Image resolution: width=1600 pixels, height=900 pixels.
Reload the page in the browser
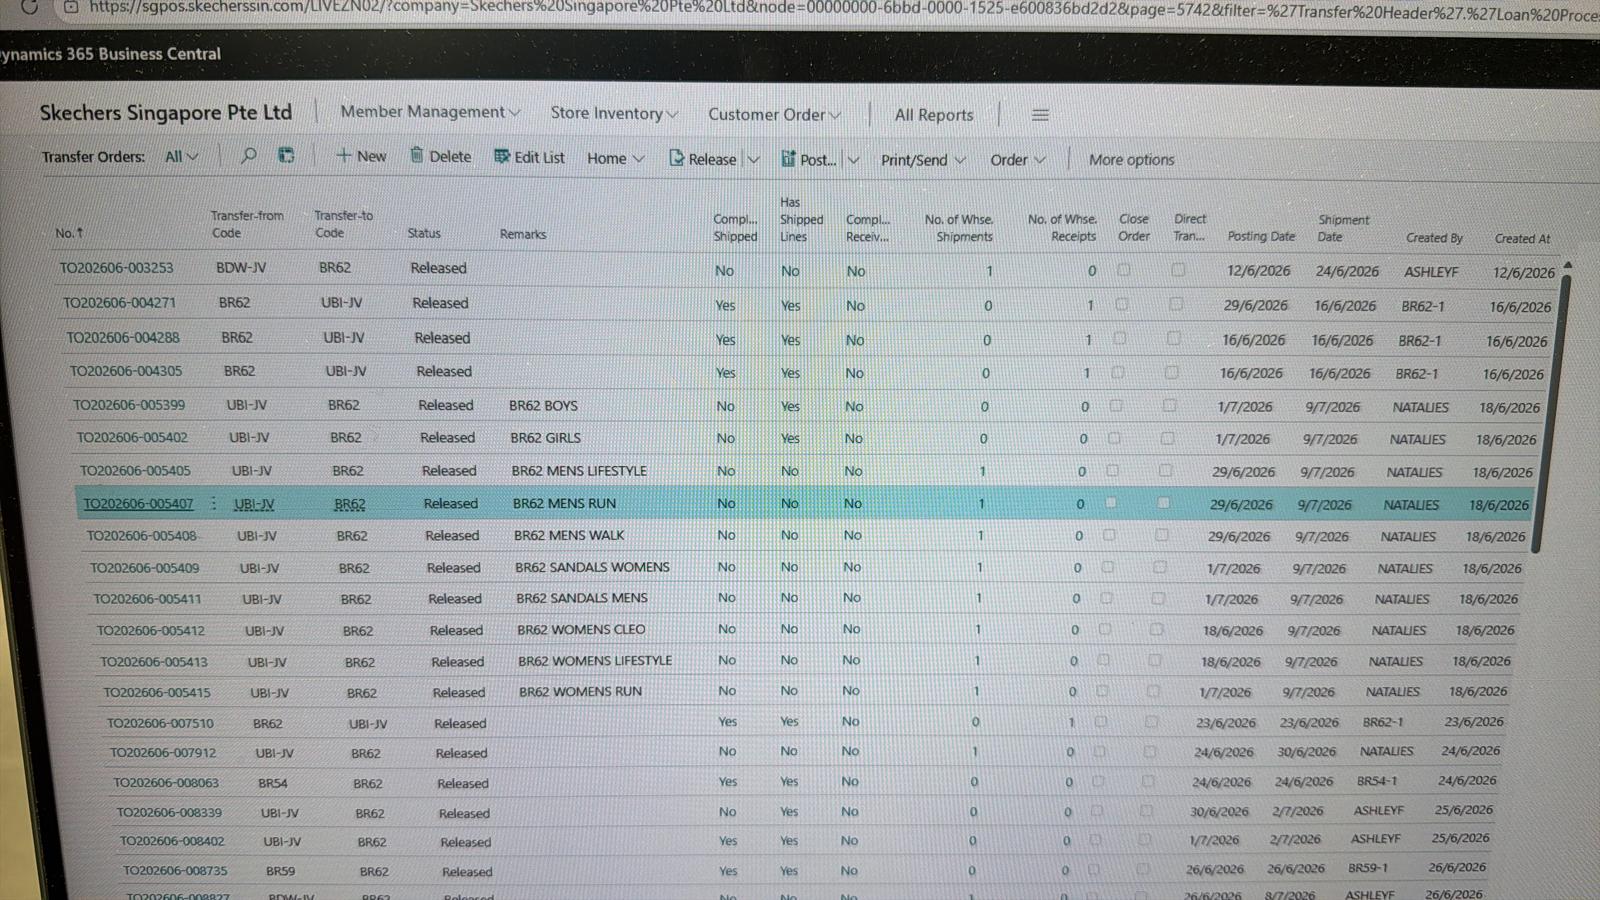click(29, 6)
